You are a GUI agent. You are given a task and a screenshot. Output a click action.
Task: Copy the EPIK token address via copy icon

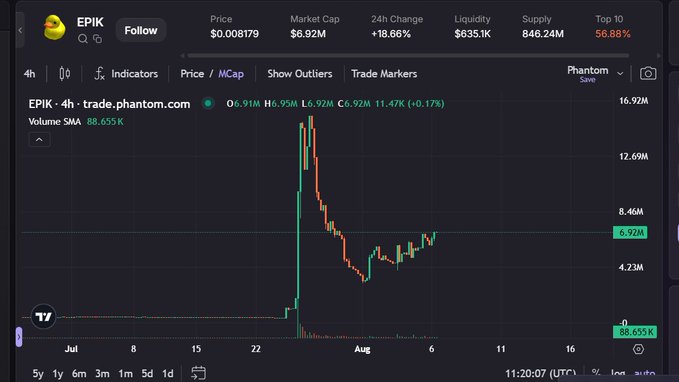pyautogui.click(x=97, y=39)
